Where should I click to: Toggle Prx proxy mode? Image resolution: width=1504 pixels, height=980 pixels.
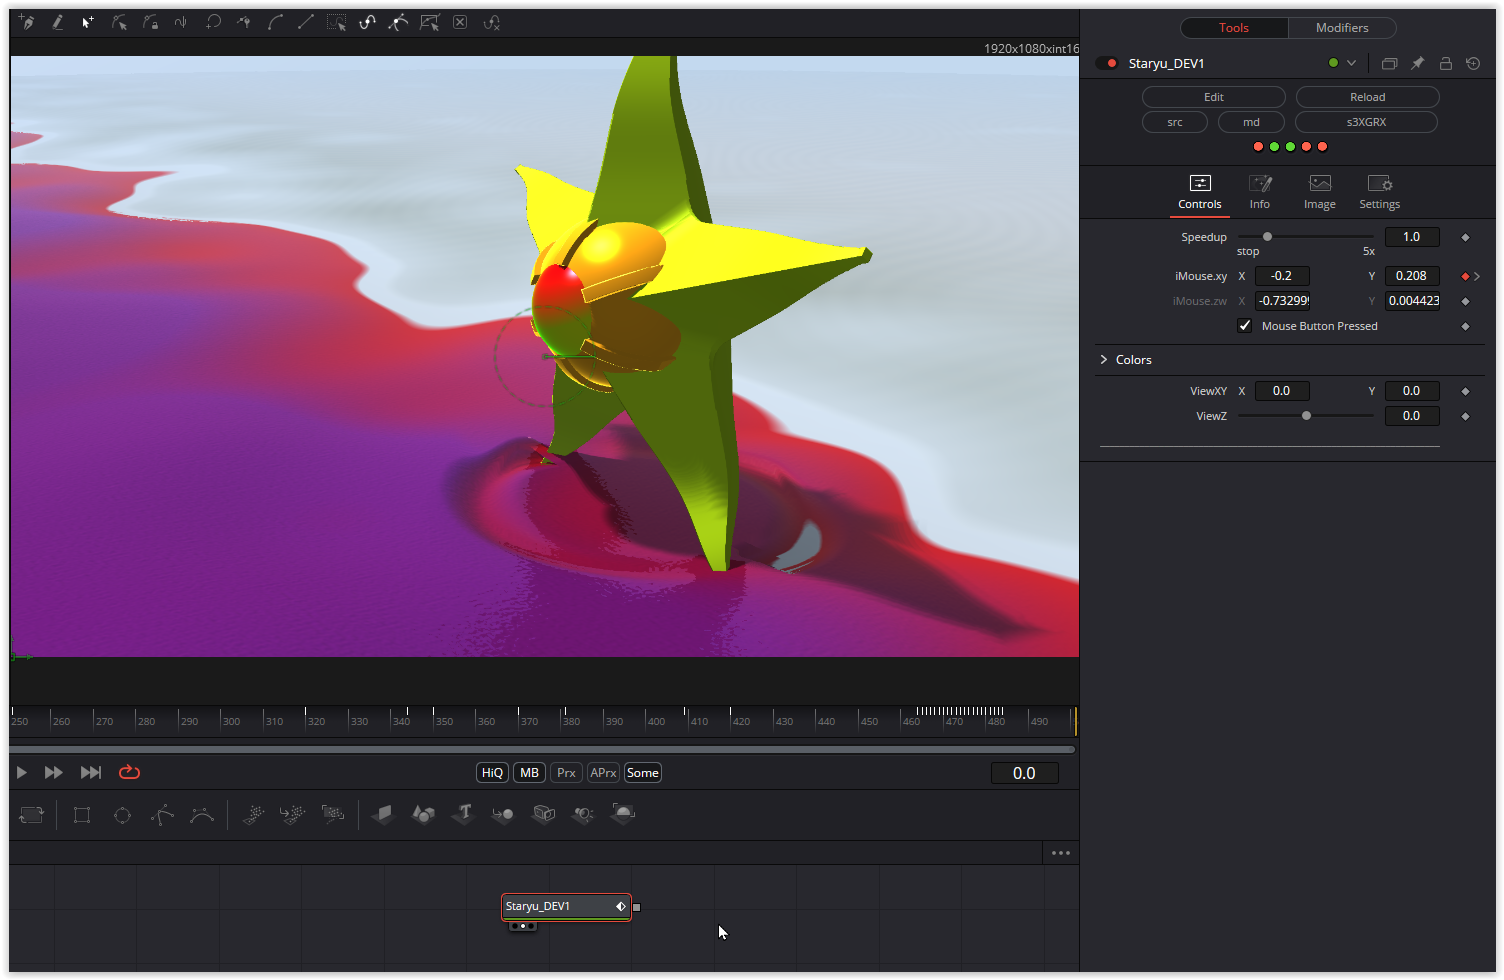[x=566, y=773]
